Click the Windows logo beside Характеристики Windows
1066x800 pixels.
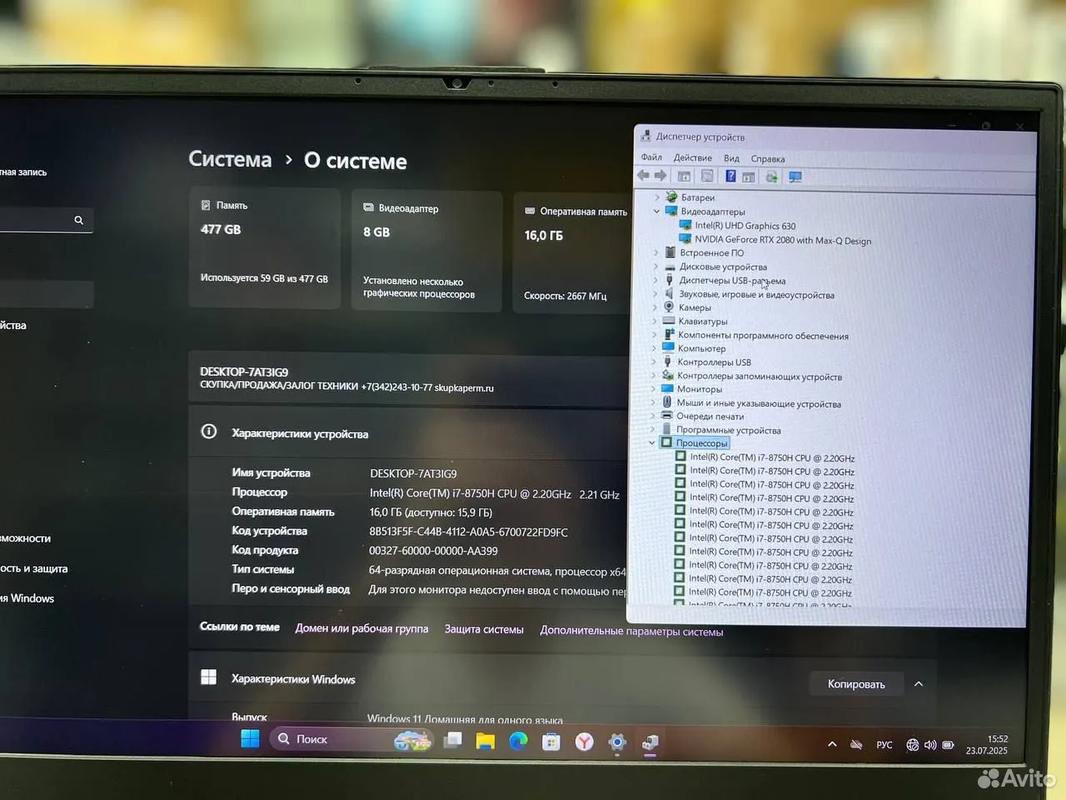click(209, 677)
